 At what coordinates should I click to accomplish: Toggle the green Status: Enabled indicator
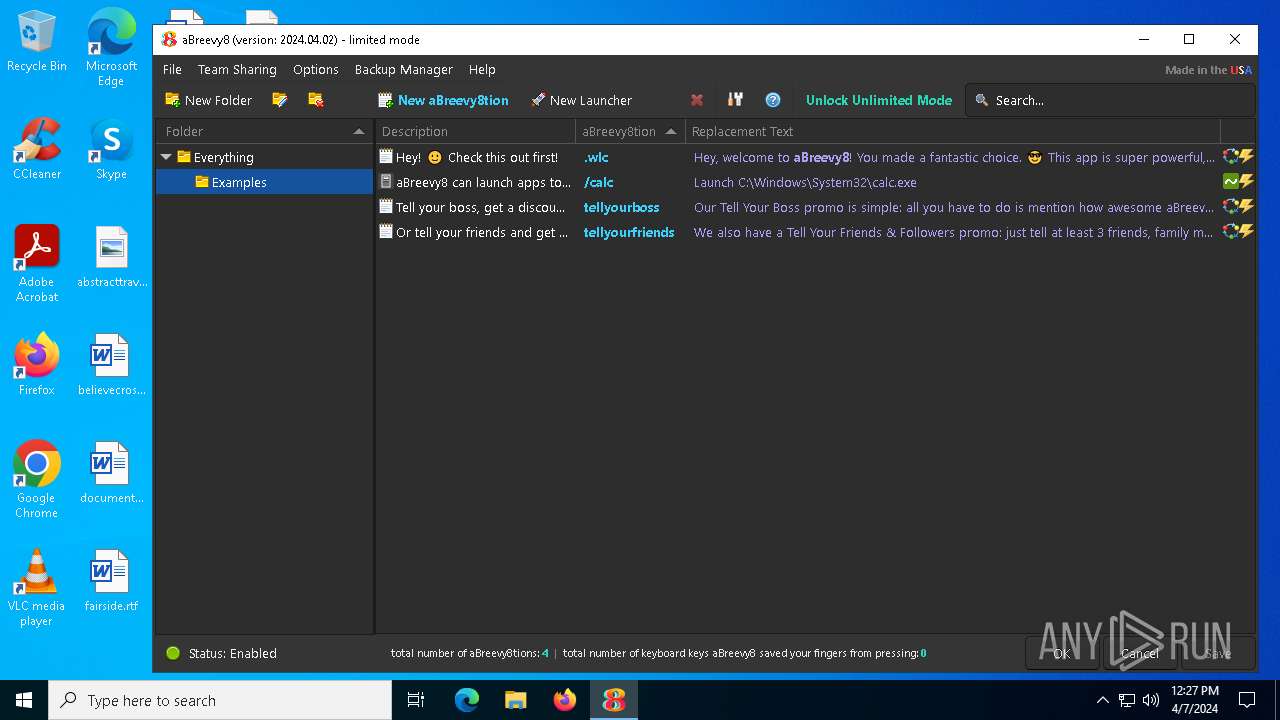173,653
